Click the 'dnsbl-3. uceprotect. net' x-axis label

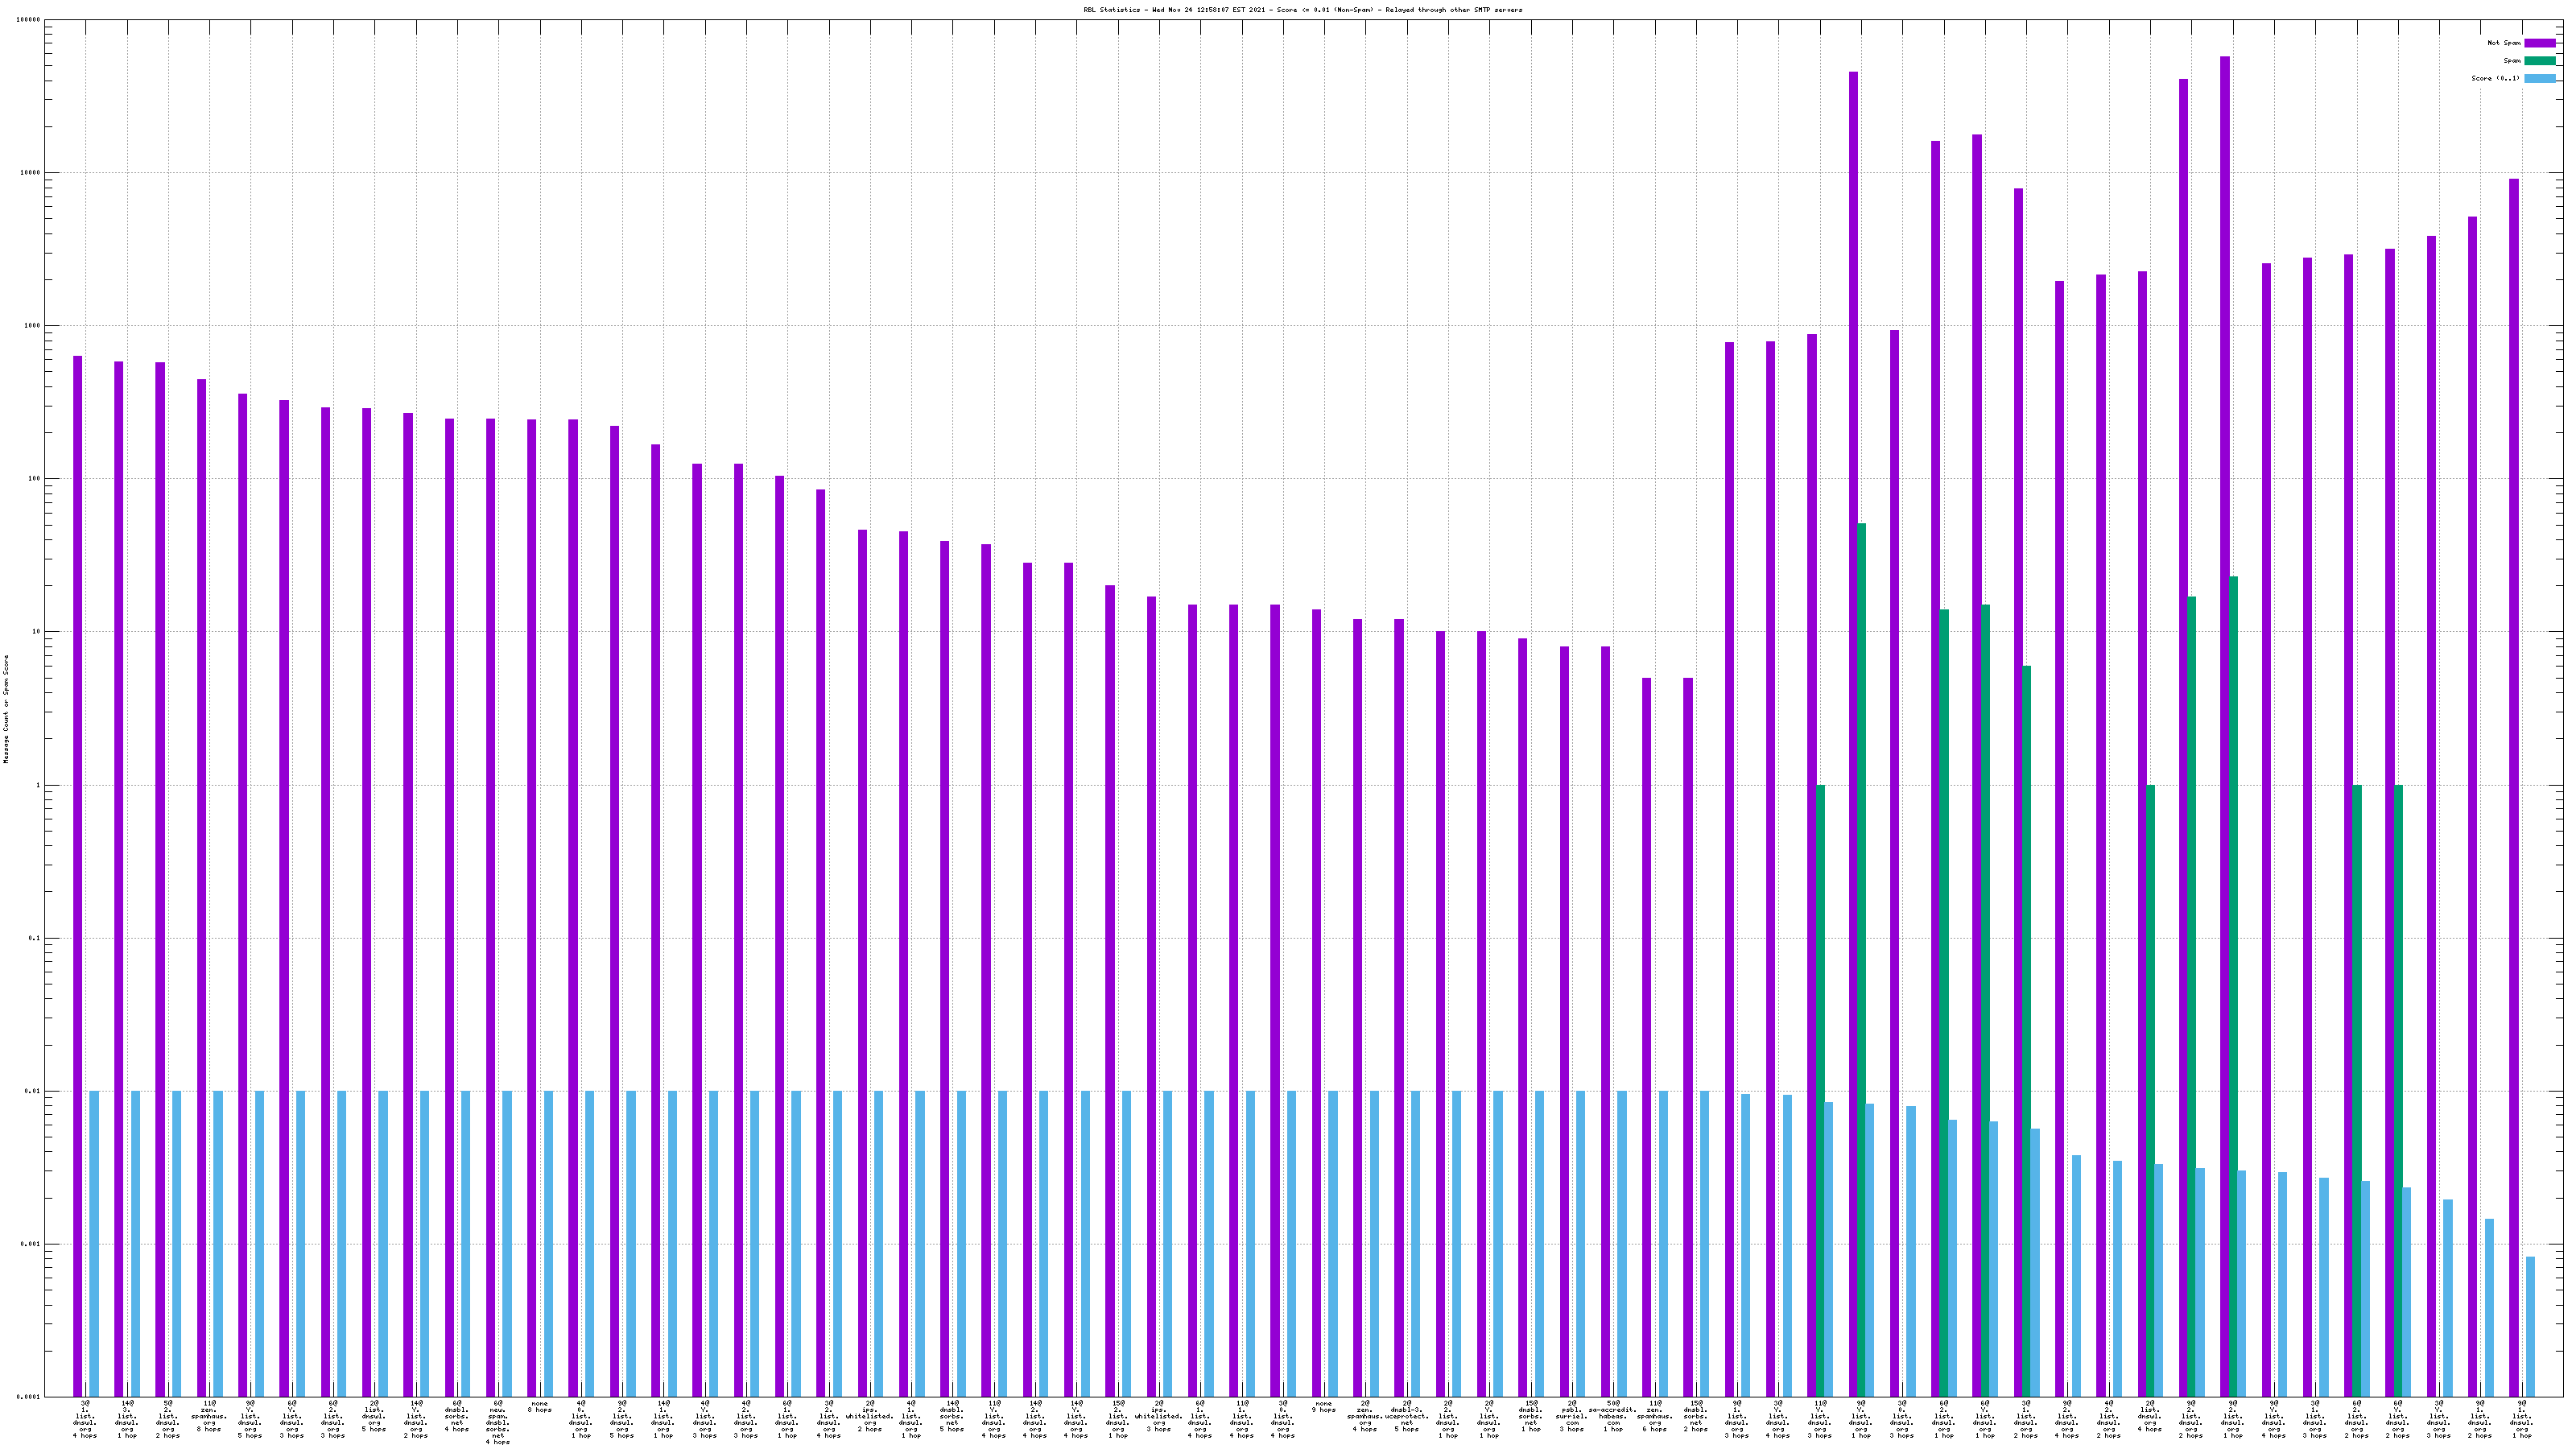(1406, 1416)
